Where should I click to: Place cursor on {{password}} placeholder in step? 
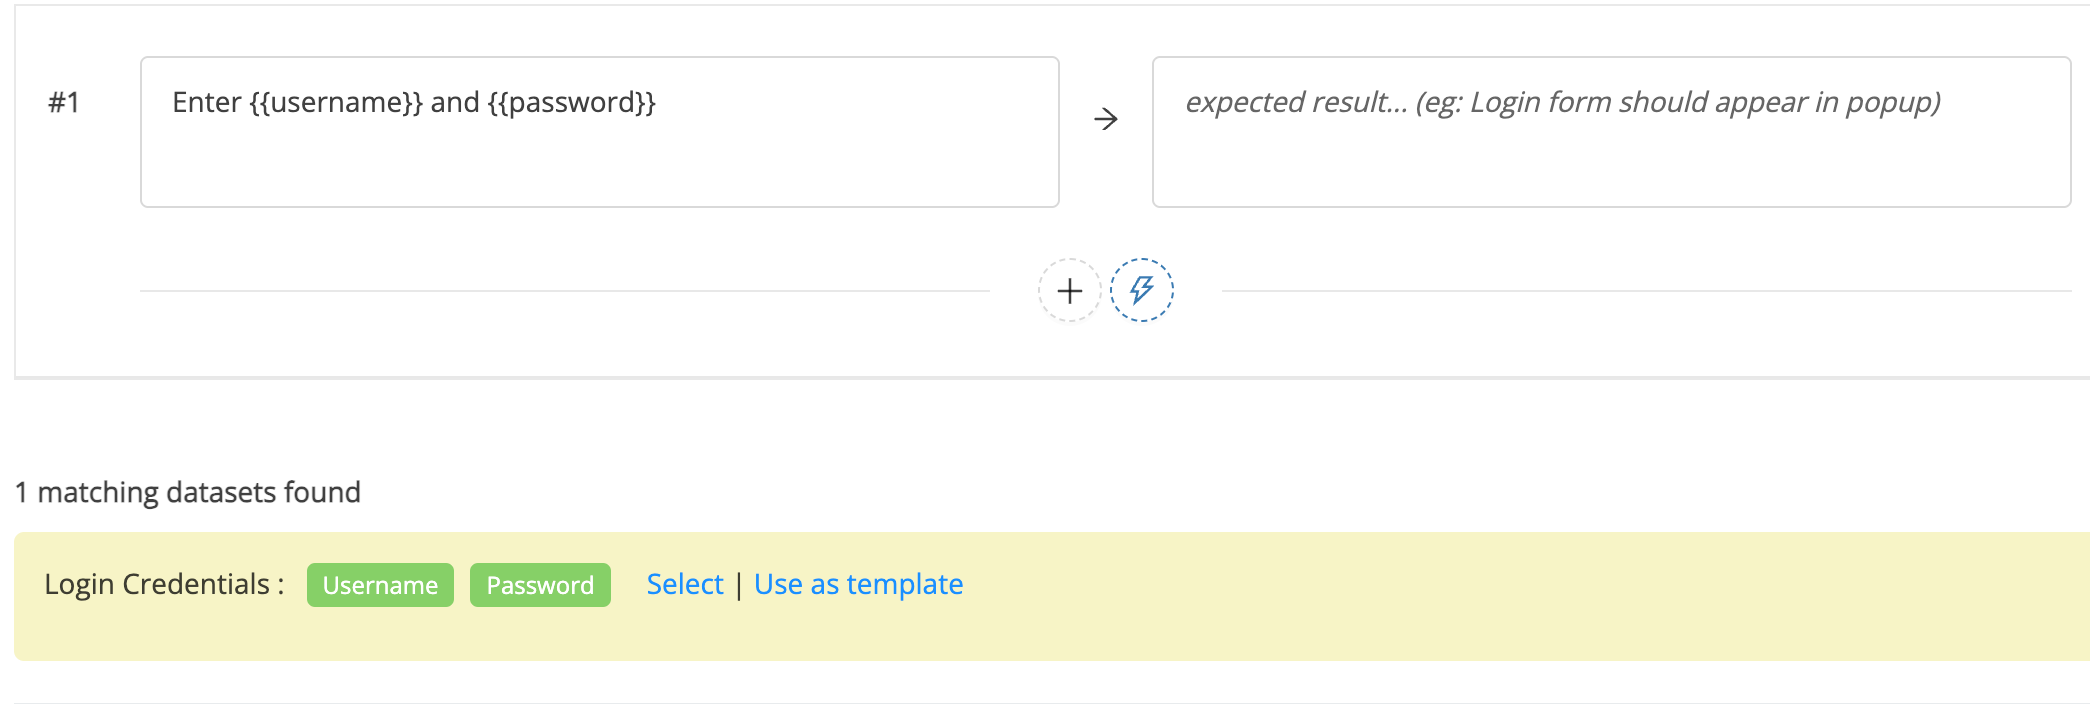point(571,102)
